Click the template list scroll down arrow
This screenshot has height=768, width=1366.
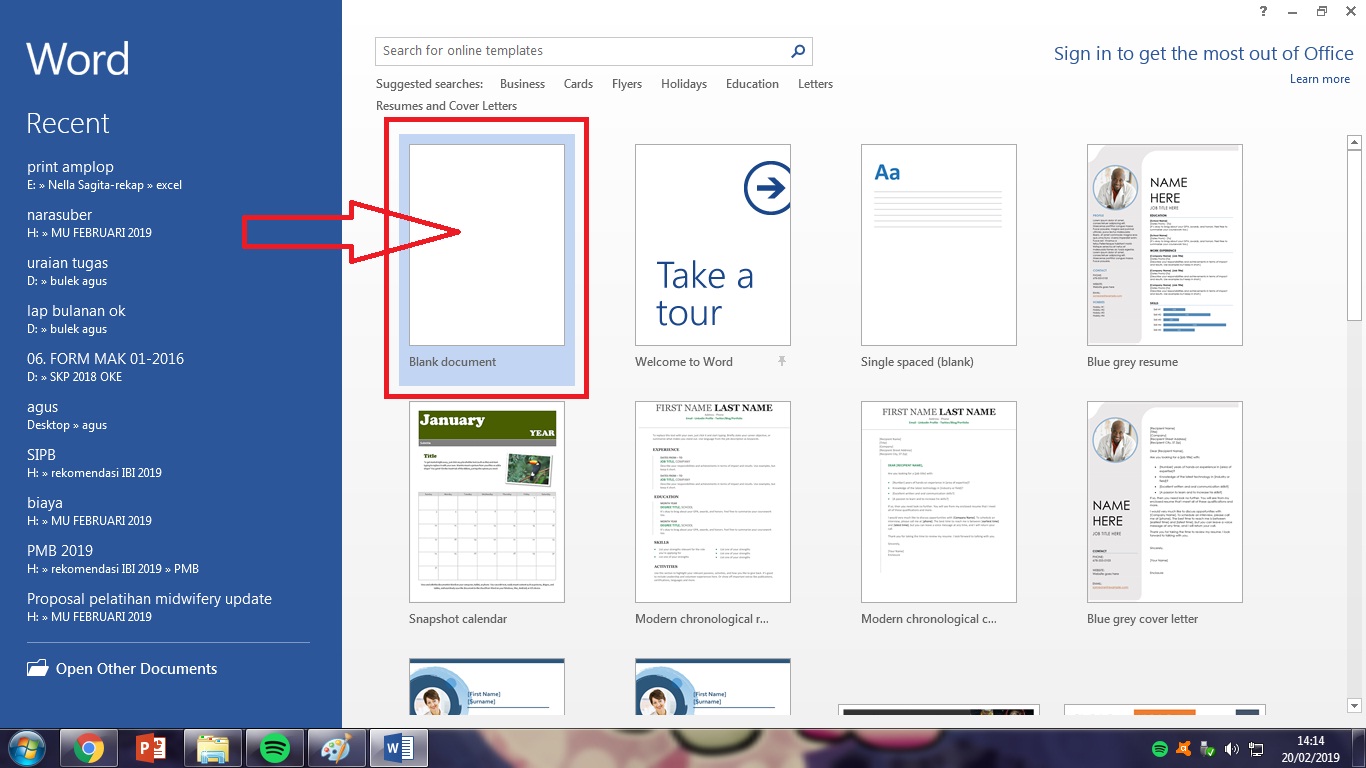point(1355,706)
